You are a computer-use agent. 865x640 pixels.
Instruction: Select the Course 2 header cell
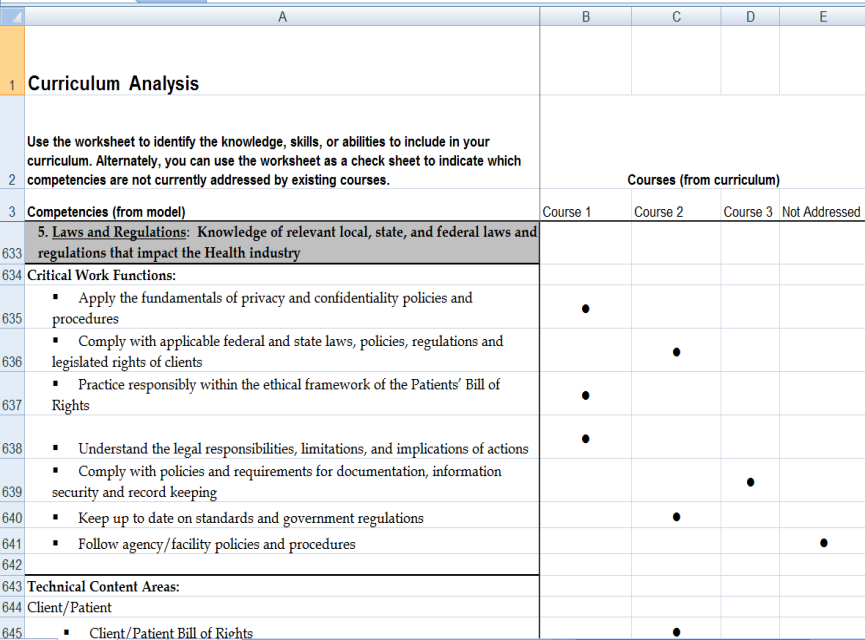coord(659,212)
